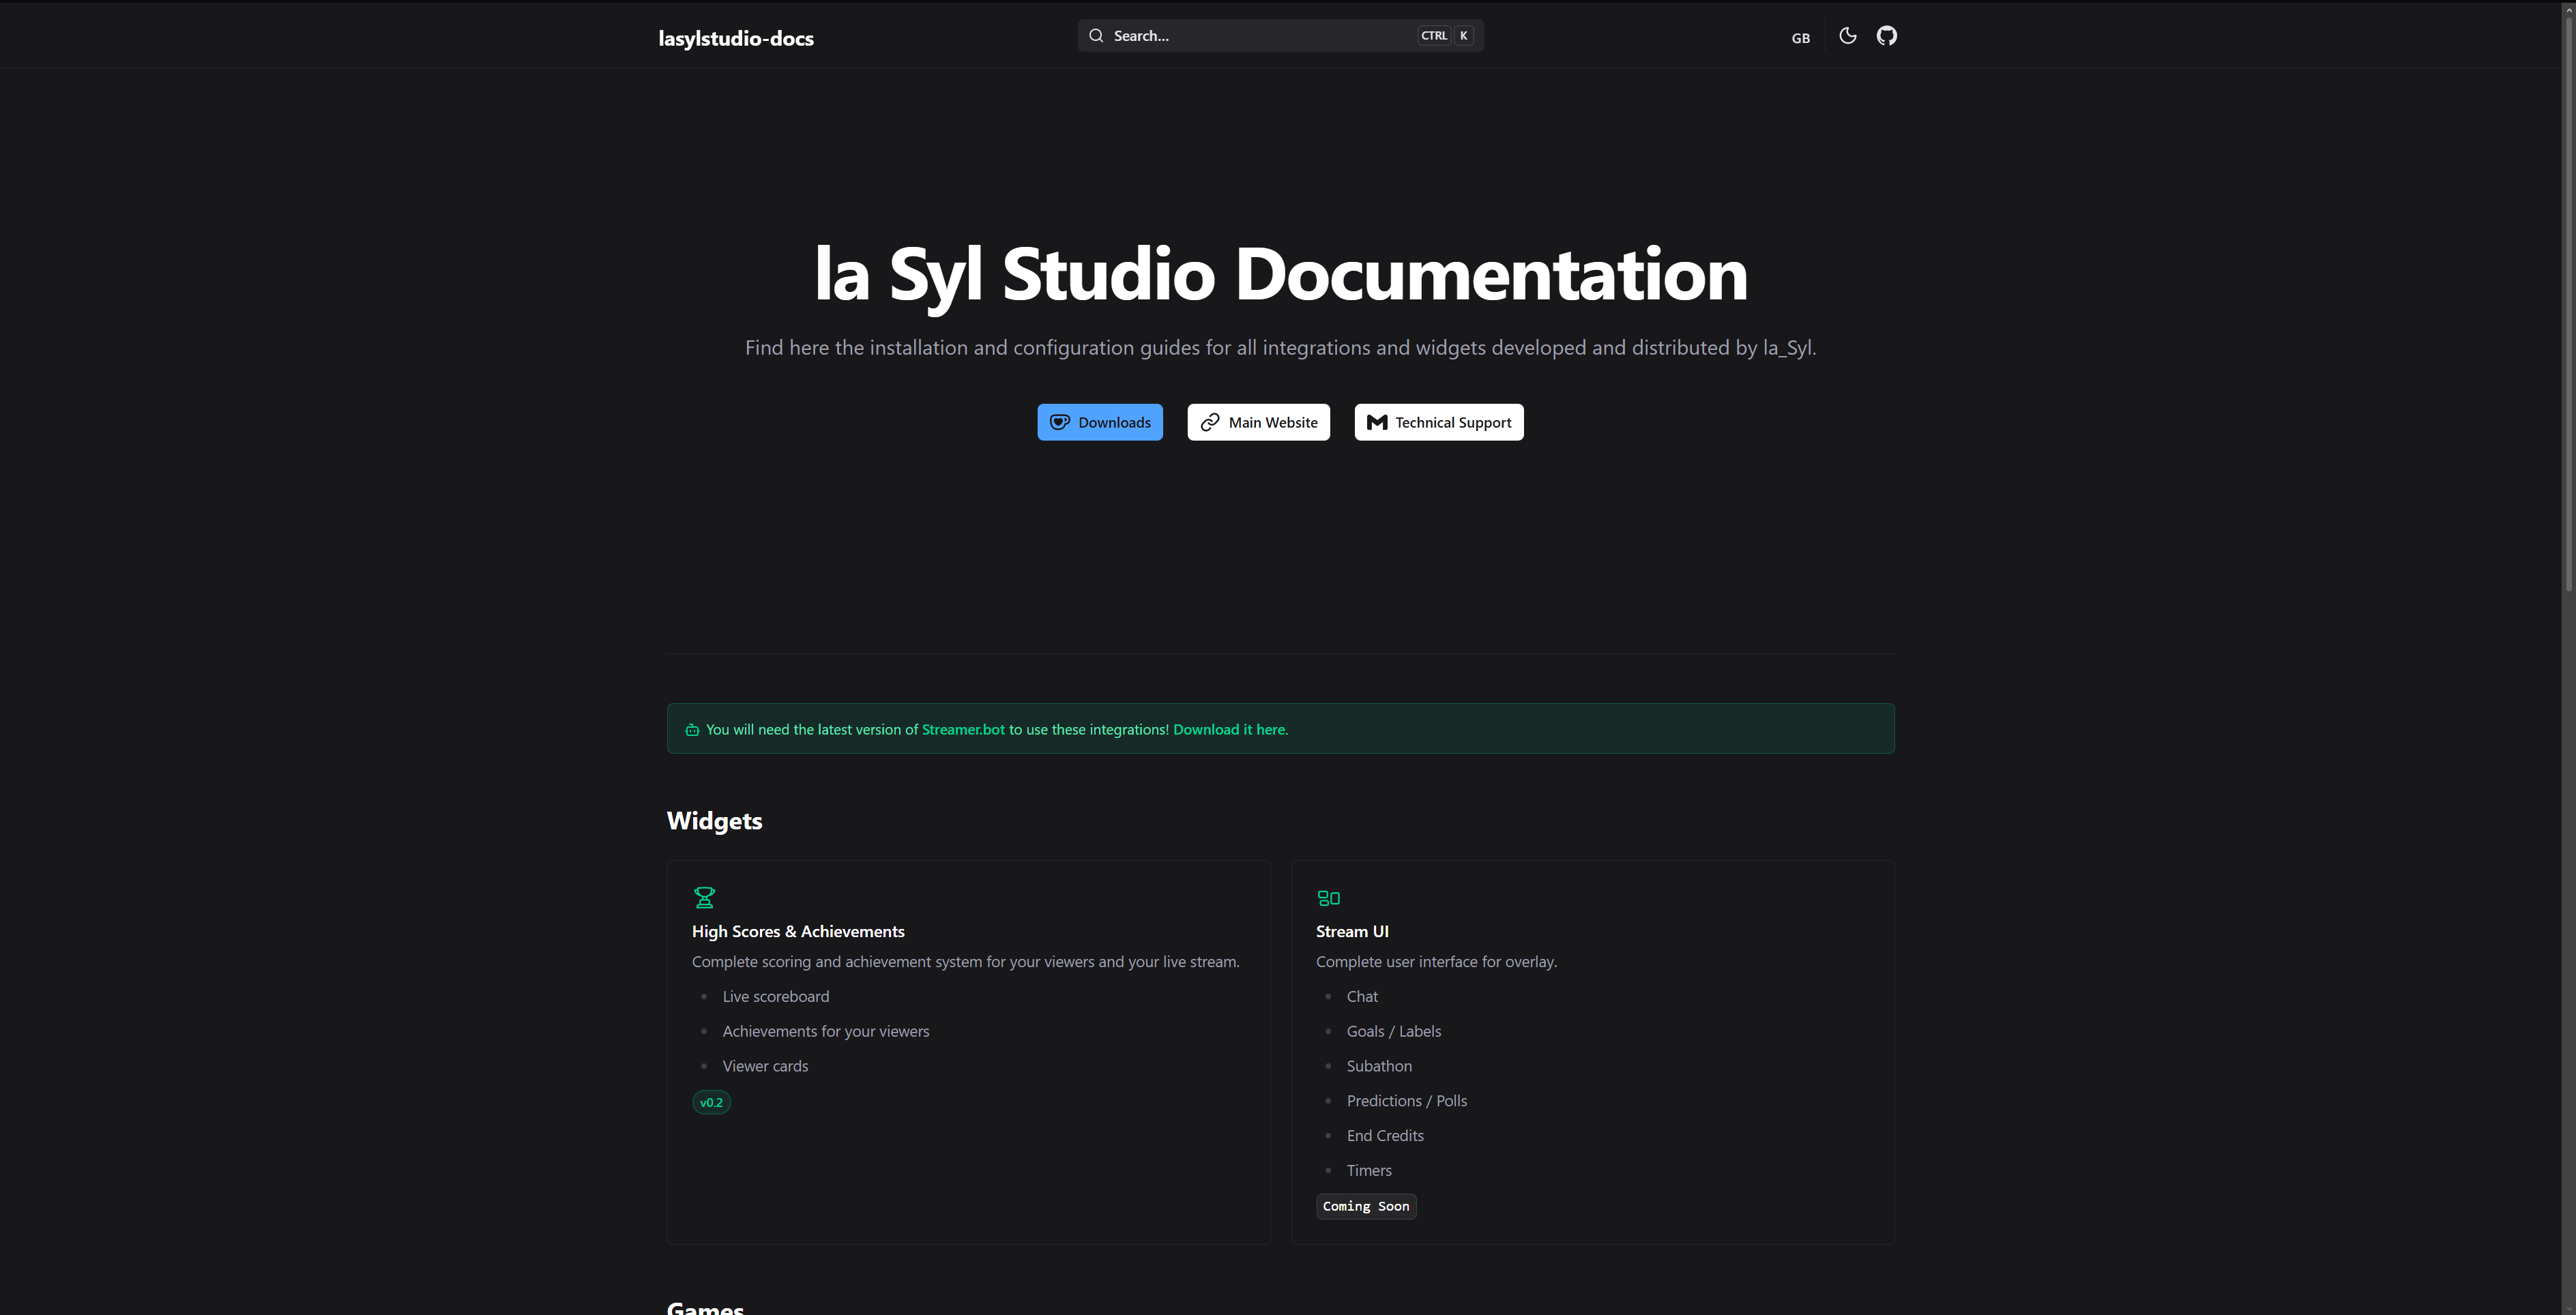Click the robot icon in the Streamer.bot notice
2576x1315 pixels.
pyautogui.click(x=692, y=730)
